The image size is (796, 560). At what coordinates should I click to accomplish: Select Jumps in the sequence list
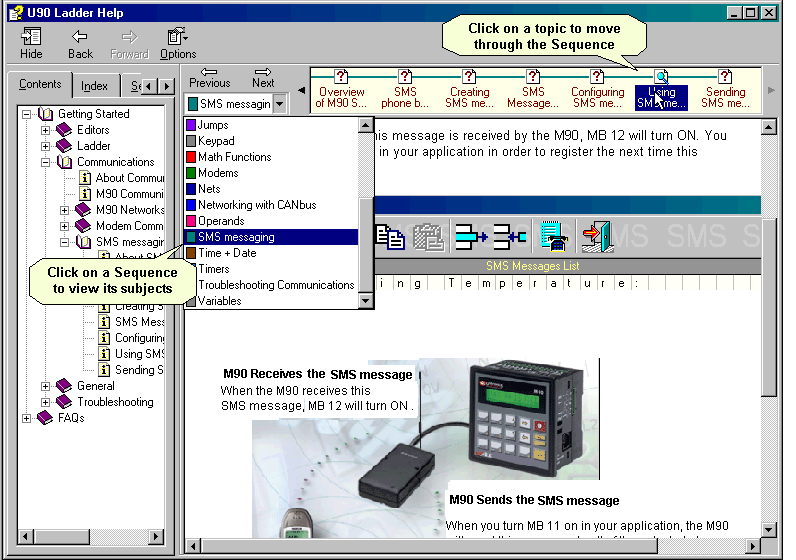(271, 125)
